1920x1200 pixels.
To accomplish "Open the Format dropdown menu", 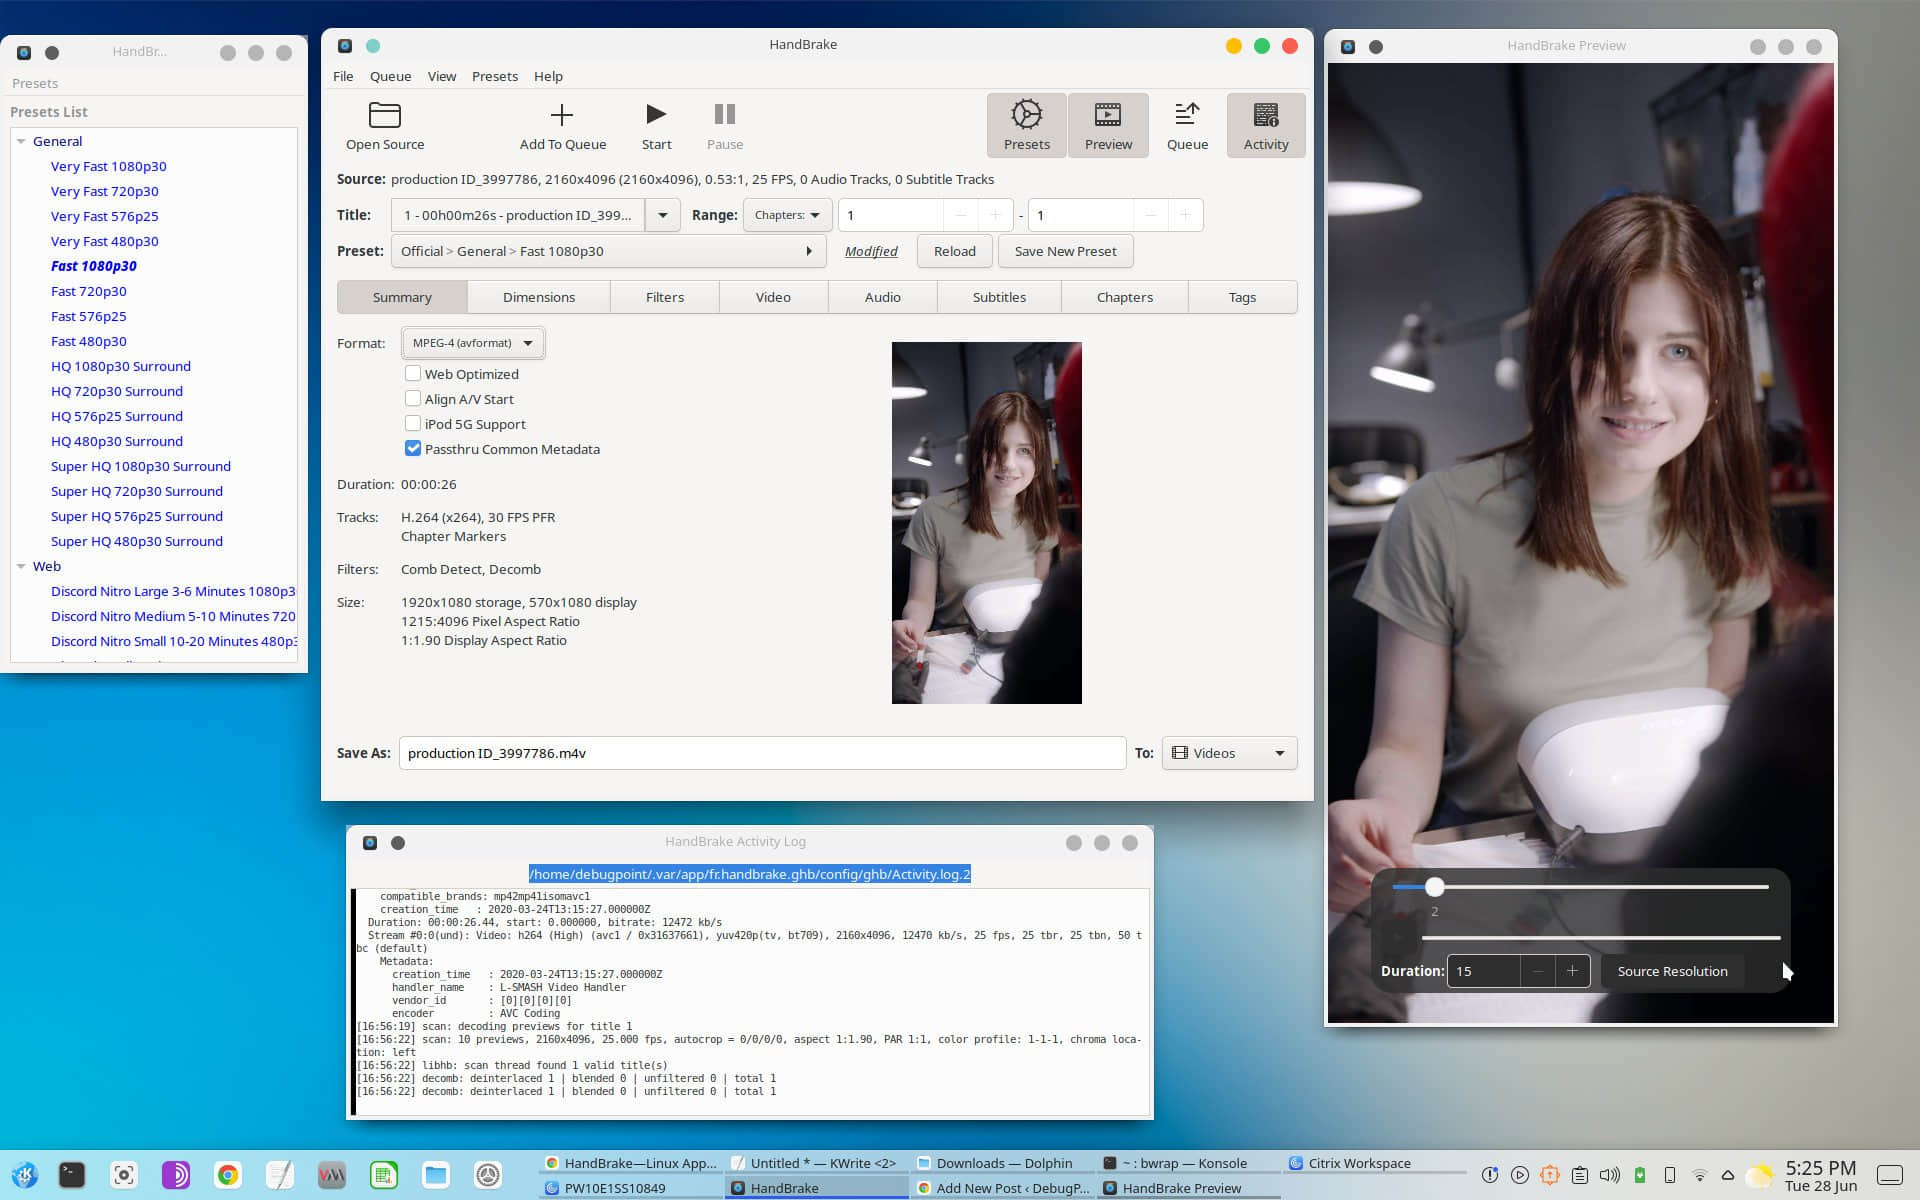I will coord(470,341).
